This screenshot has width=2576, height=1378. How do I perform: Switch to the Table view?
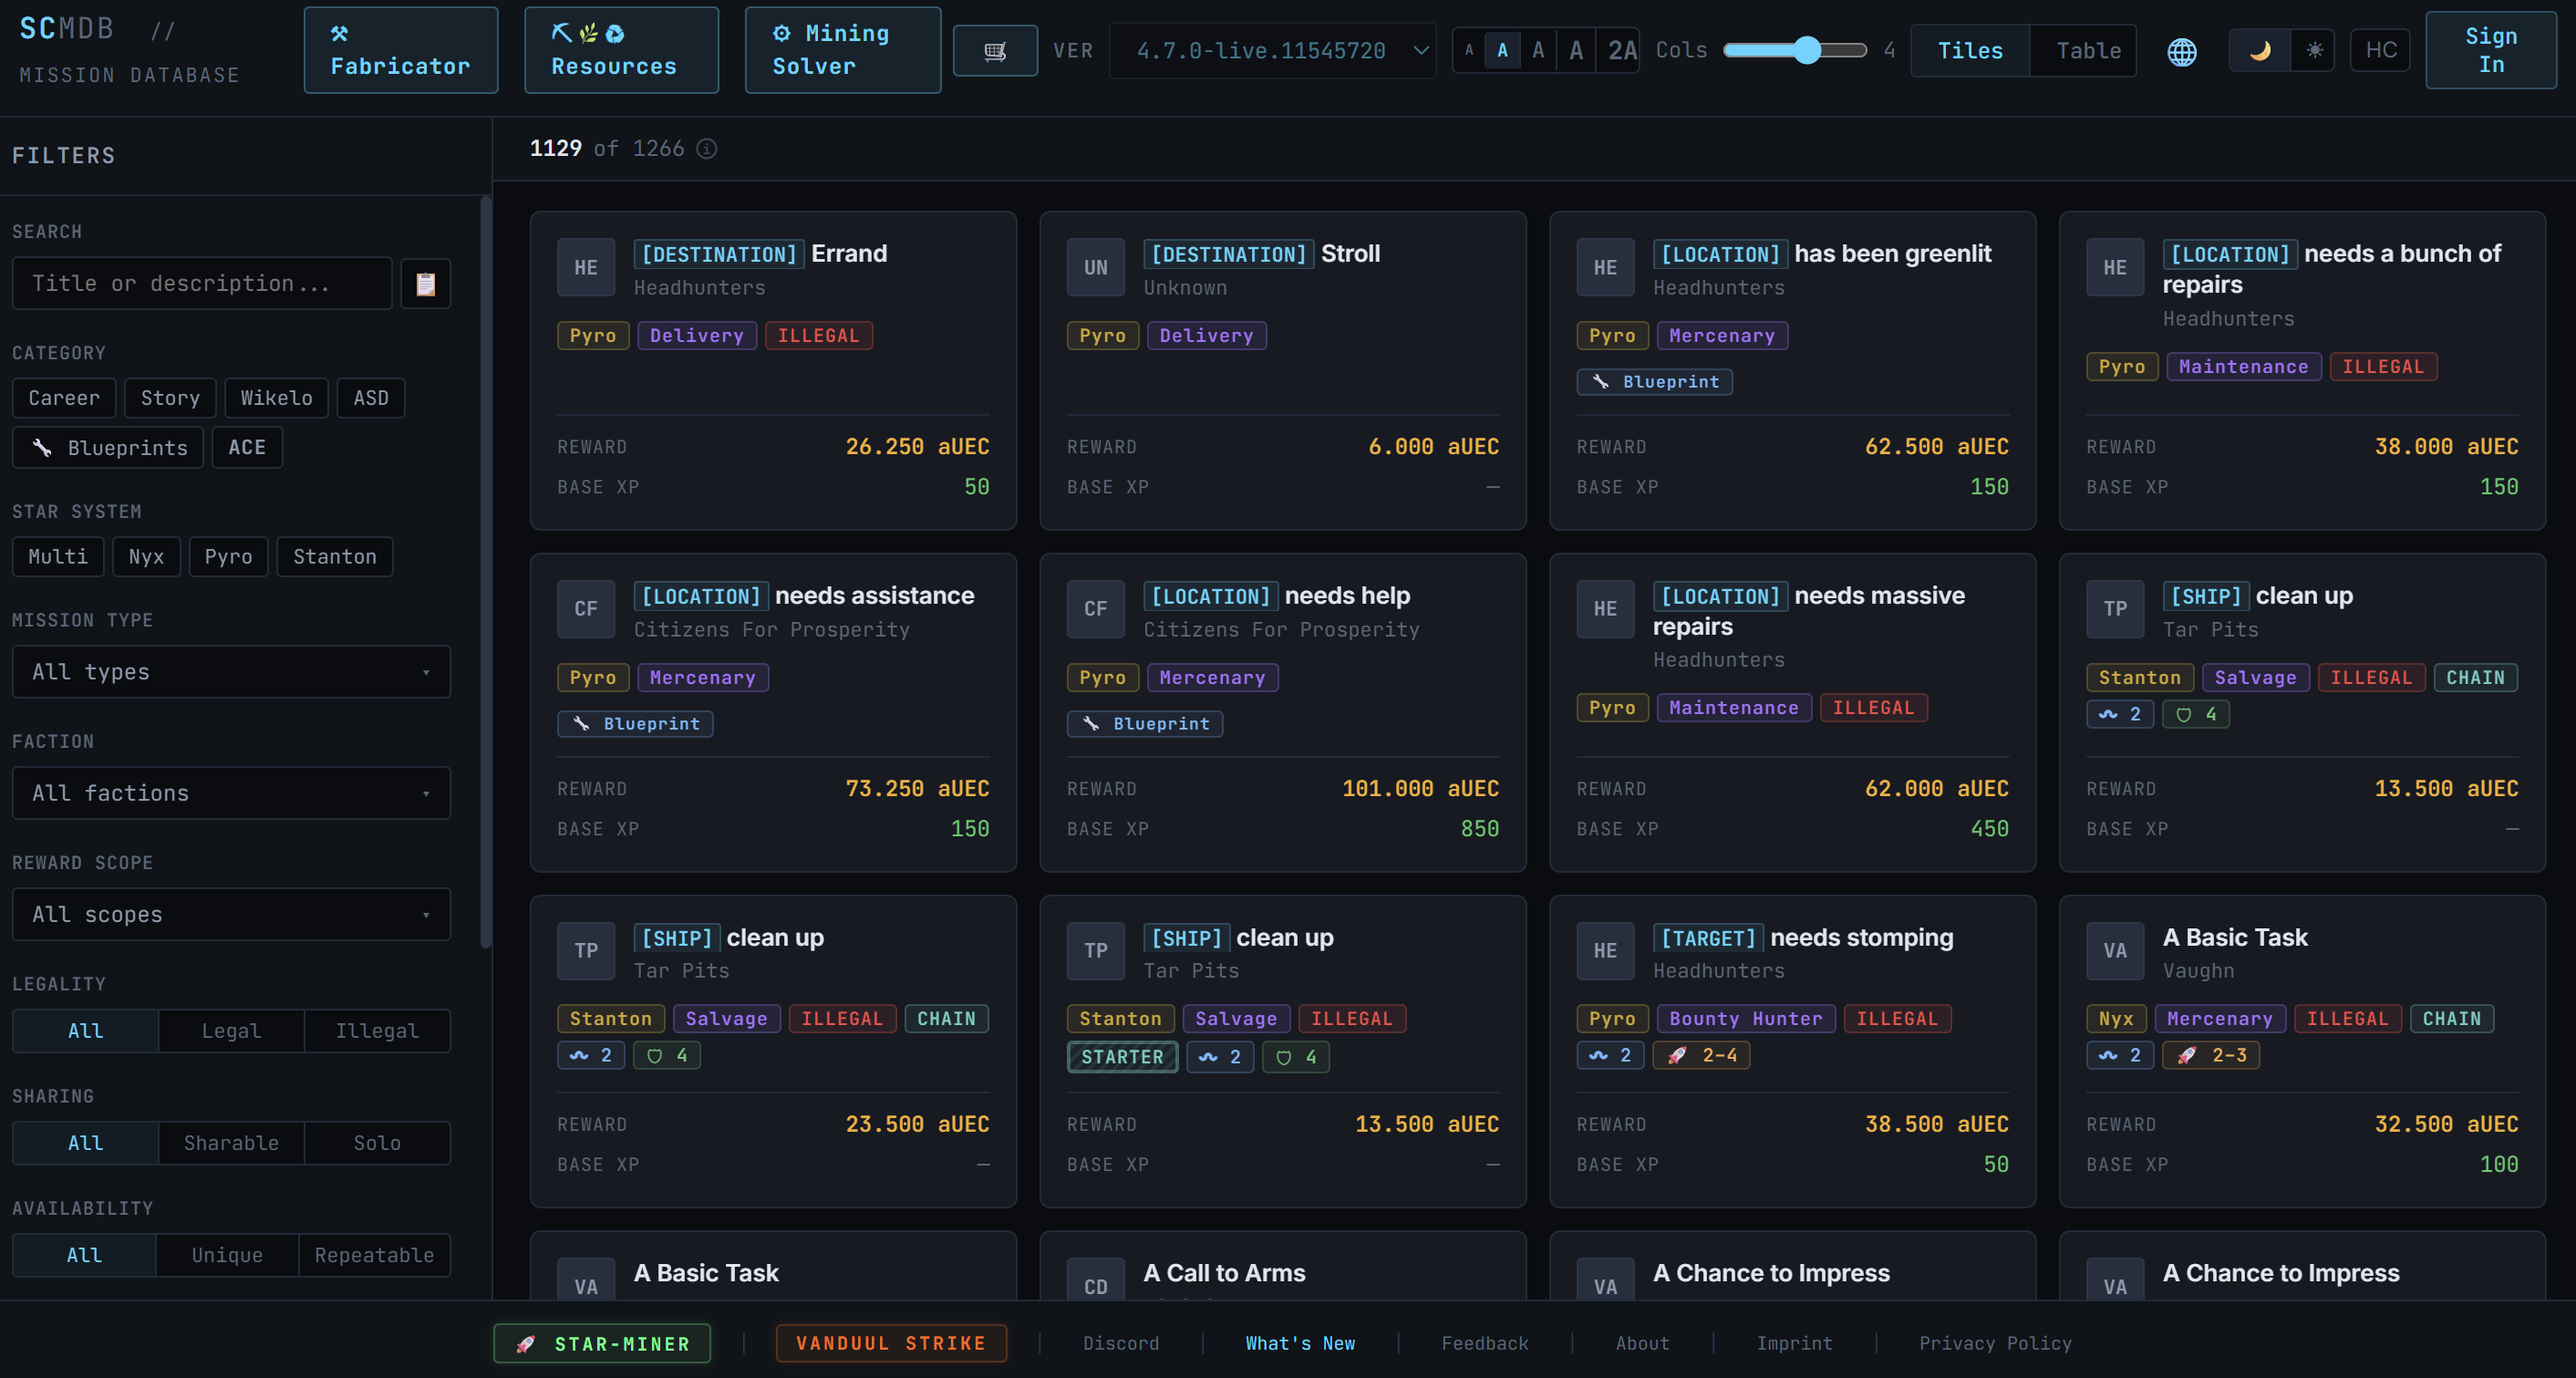click(x=2087, y=50)
